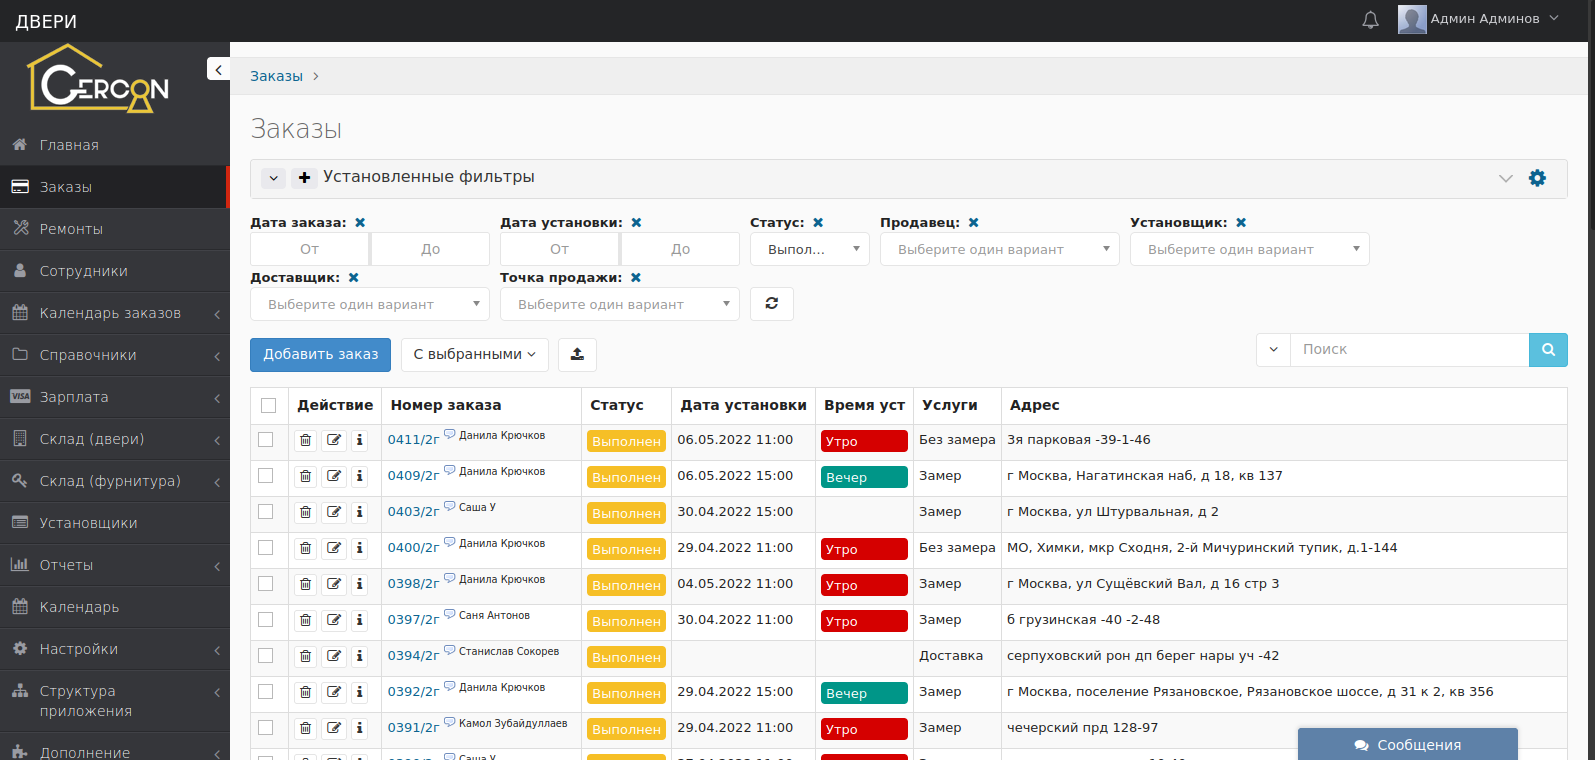Open the Статус filter dropdown

(809, 249)
